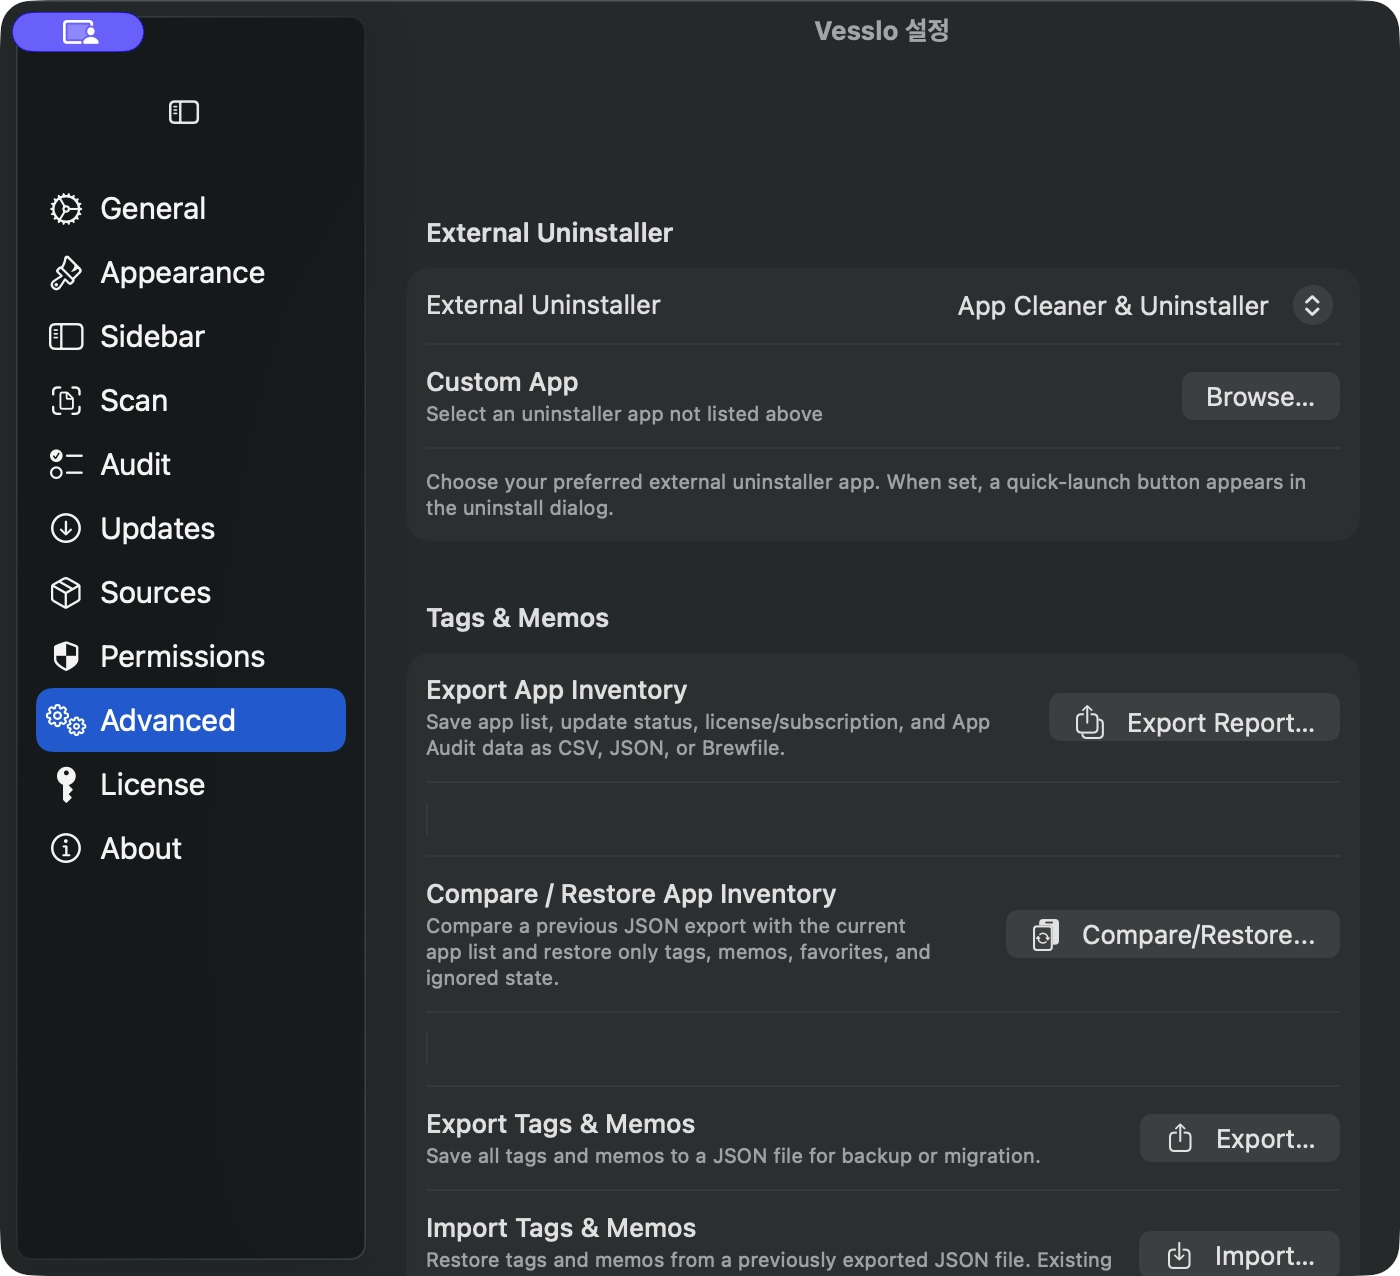Click 'Save all tags and memos' description
The height and width of the screenshot is (1276, 1400).
tap(733, 1156)
